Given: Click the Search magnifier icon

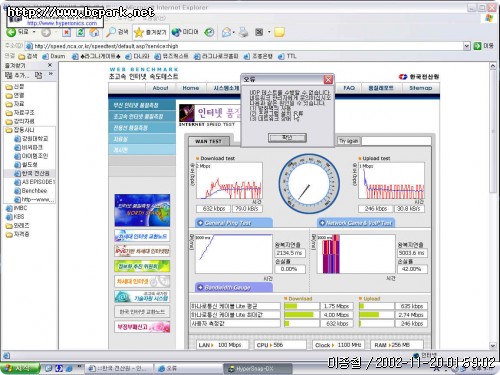Looking at the screenshot, I should point(111,32).
